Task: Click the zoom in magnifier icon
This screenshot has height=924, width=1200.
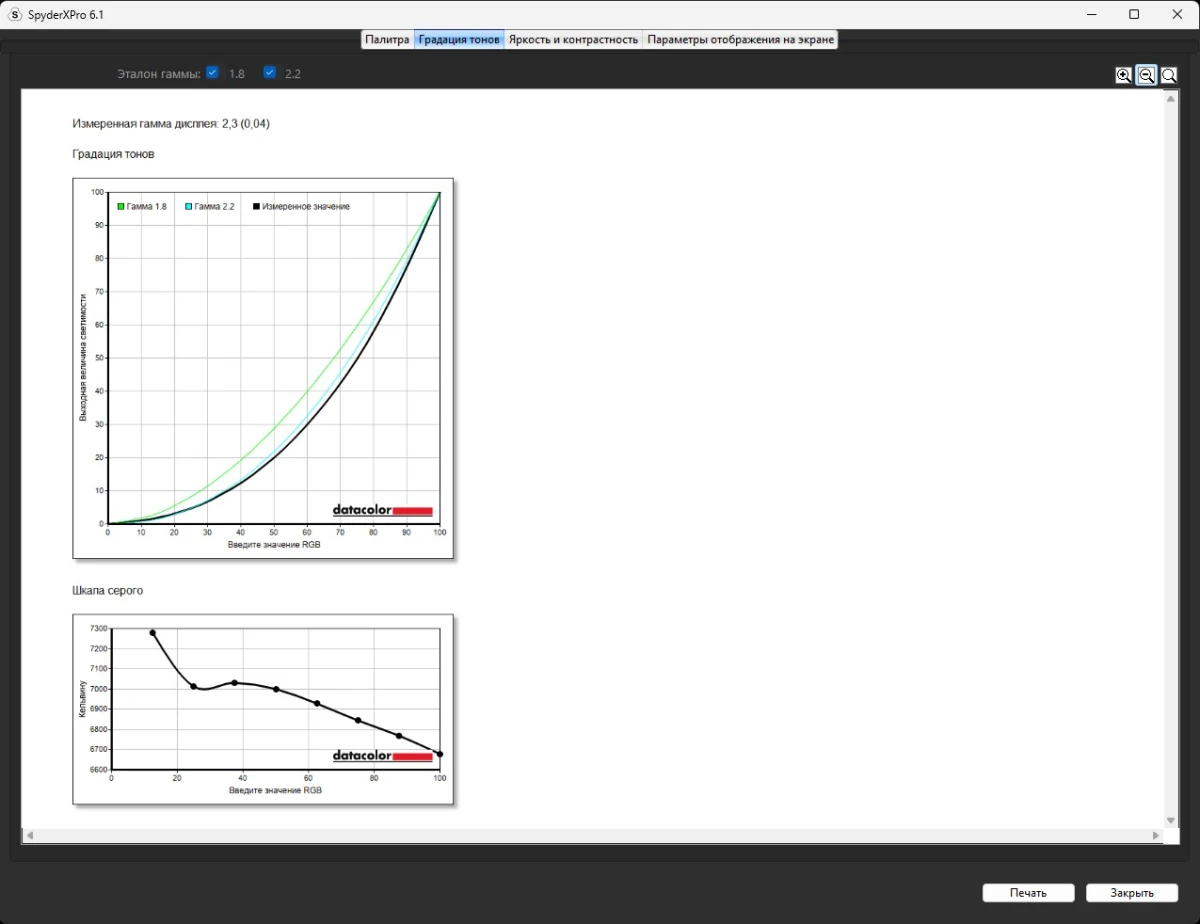Action: coord(1124,75)
